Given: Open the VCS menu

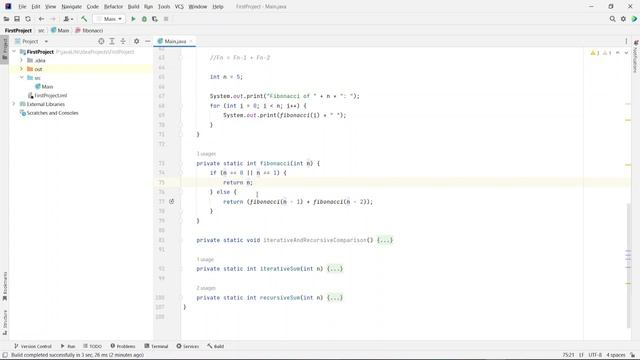Looking at the screenshot, I should [179, 7].
